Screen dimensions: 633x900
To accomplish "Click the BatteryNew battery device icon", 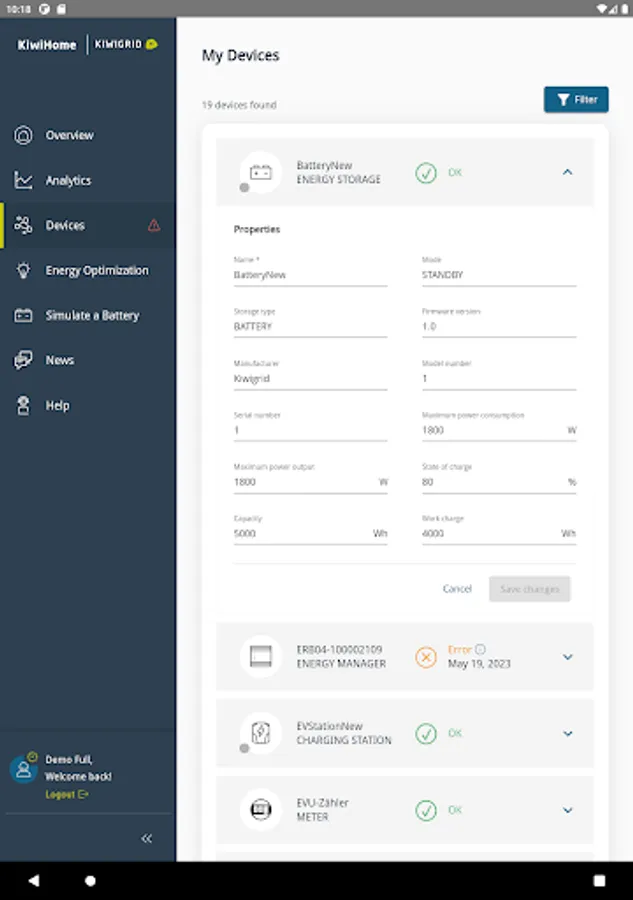I will coord(261,172).
